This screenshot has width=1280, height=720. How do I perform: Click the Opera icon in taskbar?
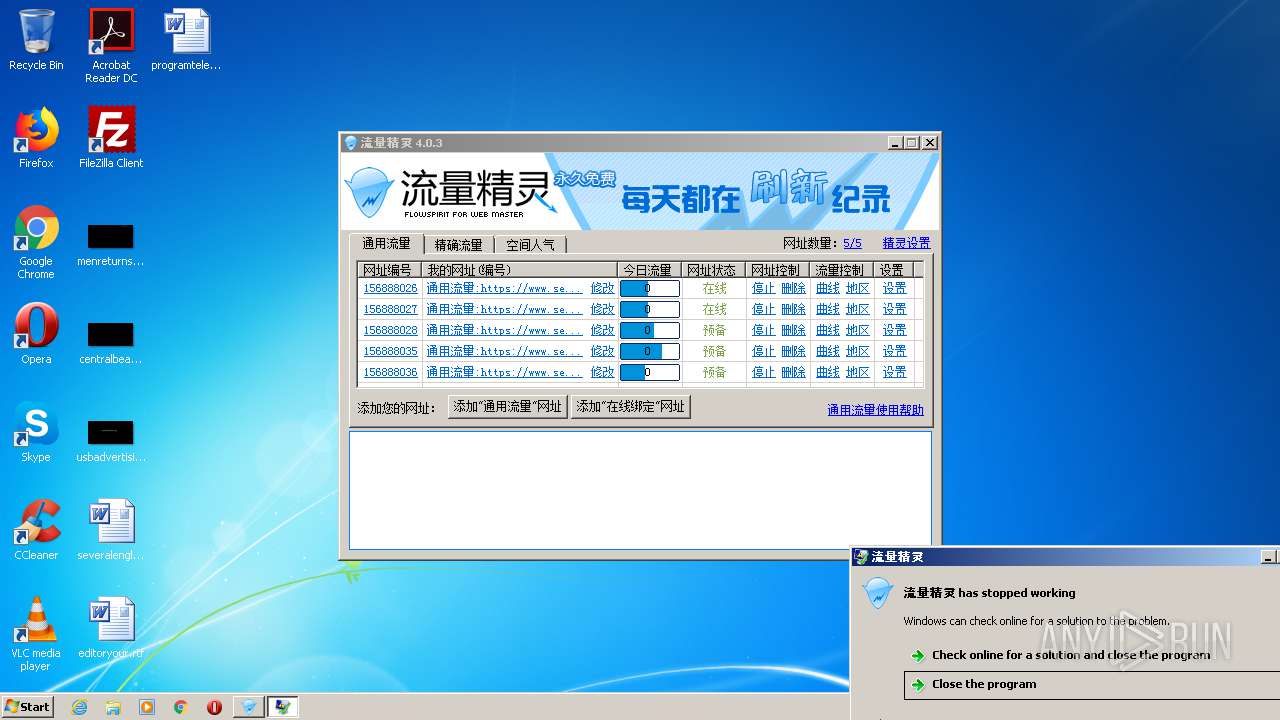[214, 707]
